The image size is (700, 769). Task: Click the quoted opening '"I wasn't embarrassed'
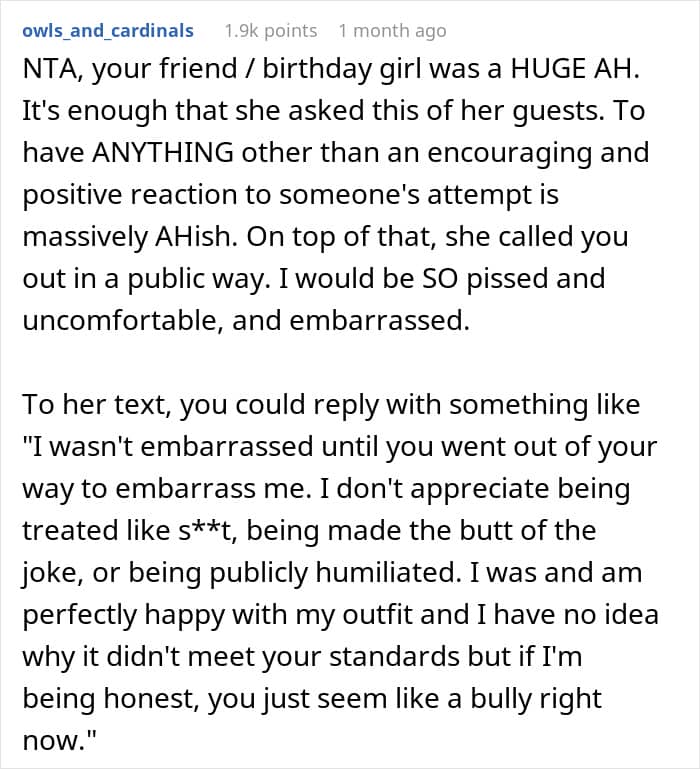point(168,447)
